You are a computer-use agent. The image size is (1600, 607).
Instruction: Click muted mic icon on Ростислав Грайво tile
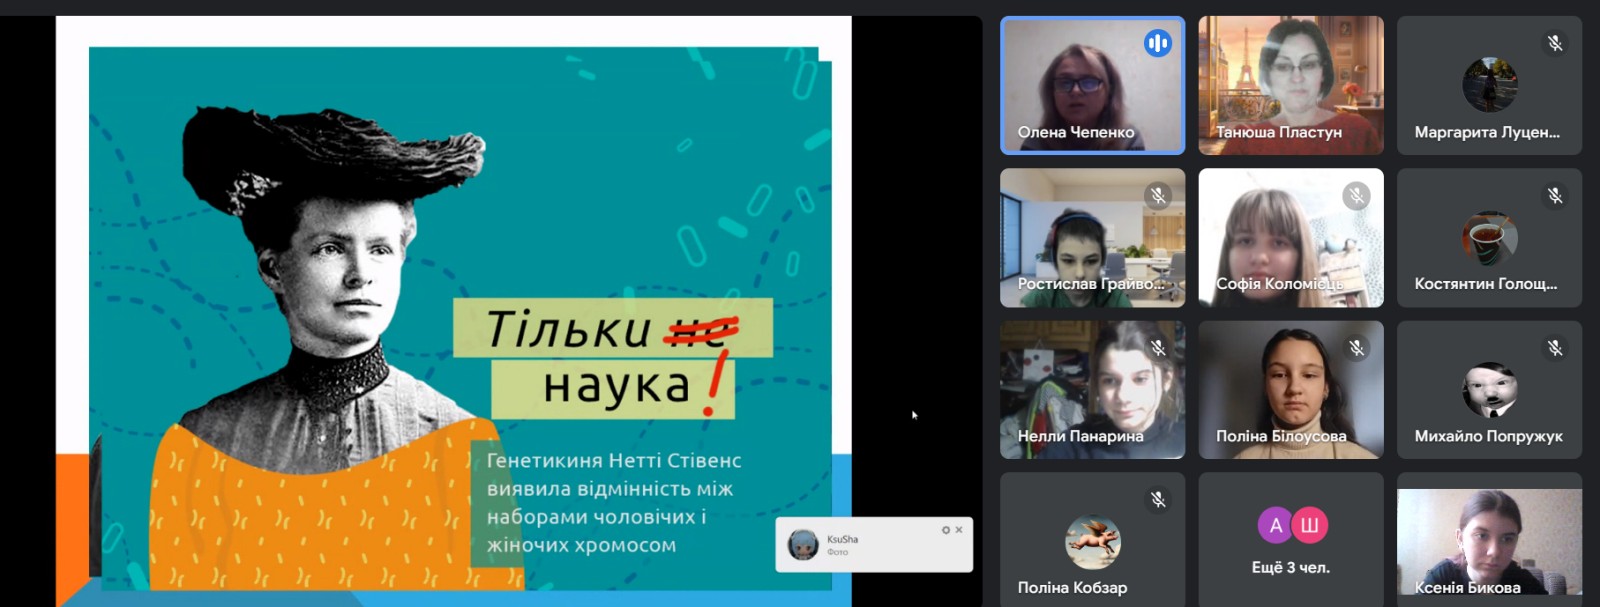click(1157, 196)
